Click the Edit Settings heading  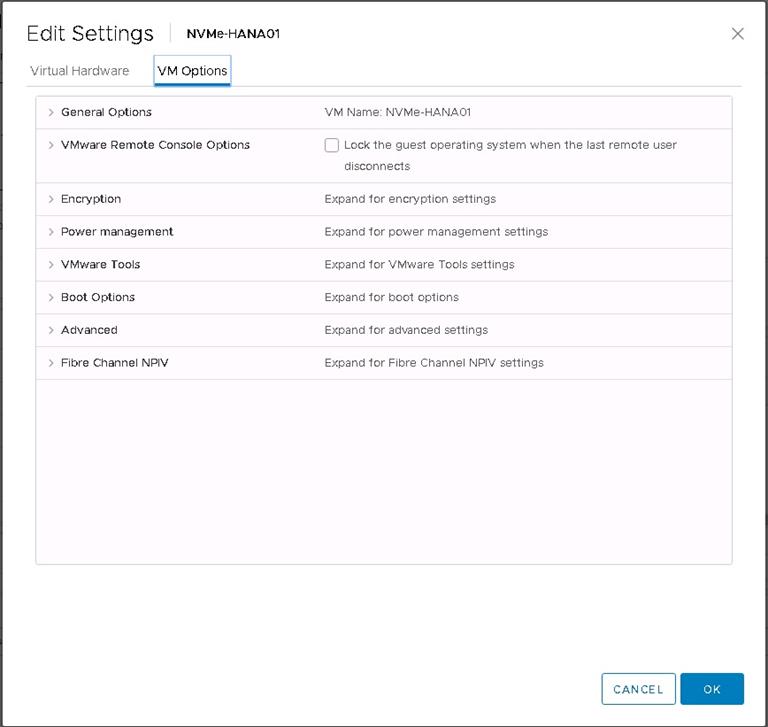90,34
